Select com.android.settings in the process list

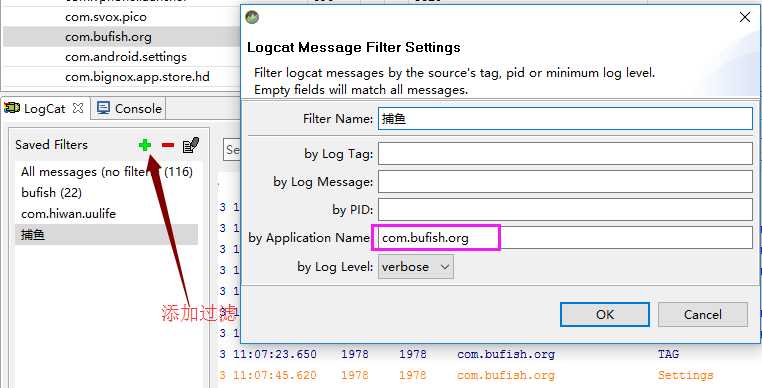121,57
